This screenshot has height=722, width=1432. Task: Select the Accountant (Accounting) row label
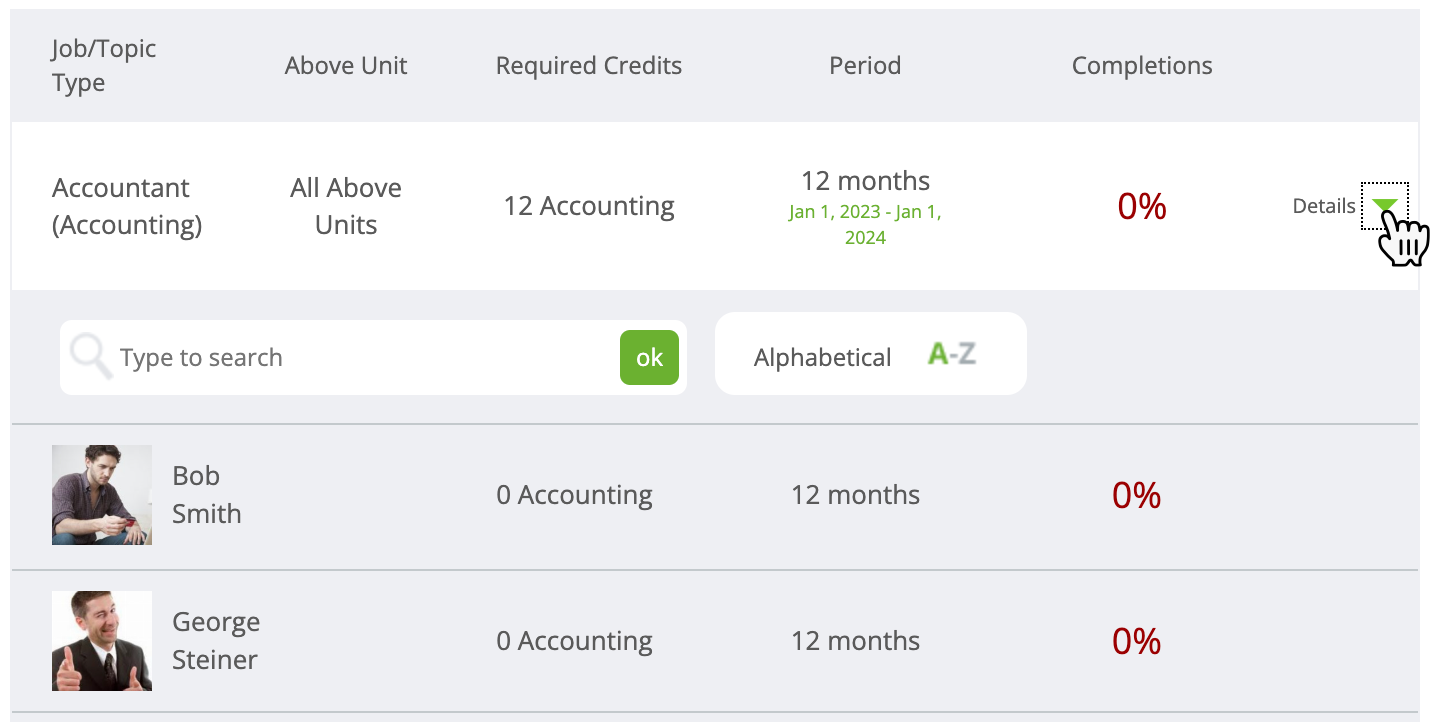click(126, 205)
